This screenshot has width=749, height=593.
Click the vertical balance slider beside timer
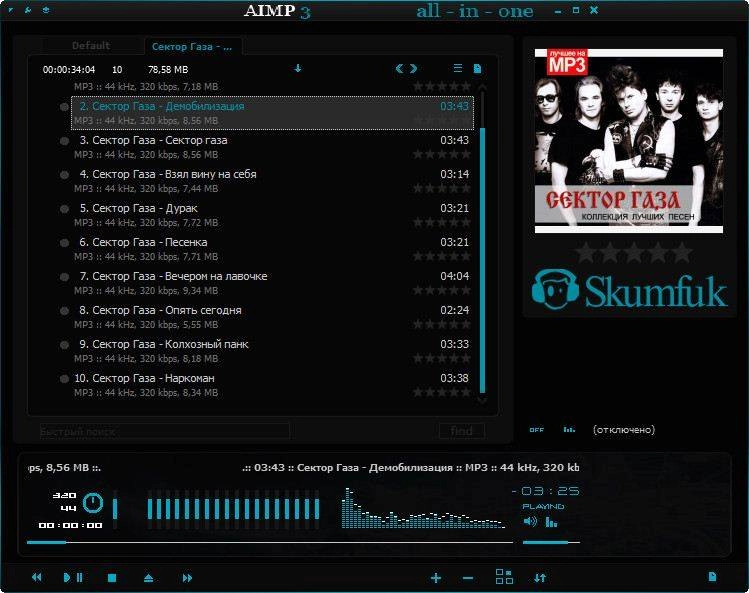pyautogui.click(x=115, y=508)
